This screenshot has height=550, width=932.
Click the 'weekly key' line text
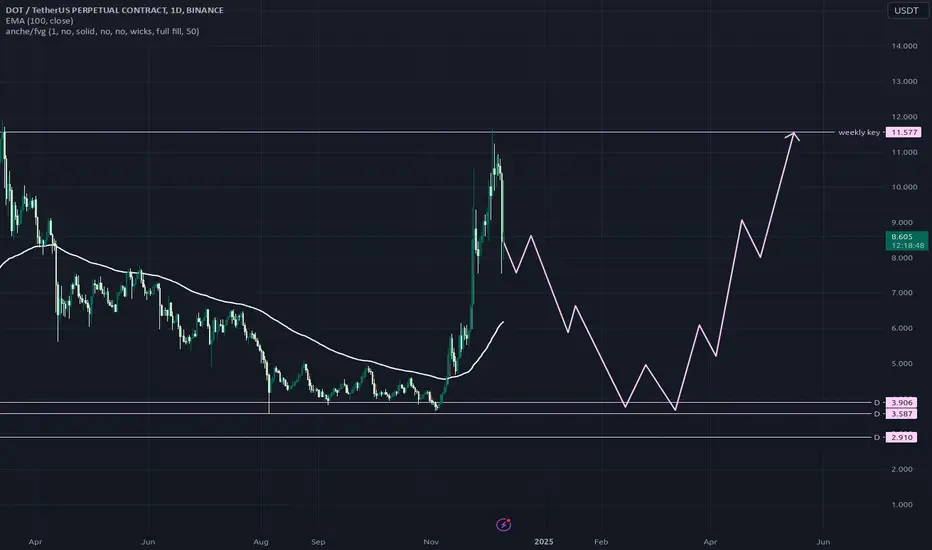(859, 133)
